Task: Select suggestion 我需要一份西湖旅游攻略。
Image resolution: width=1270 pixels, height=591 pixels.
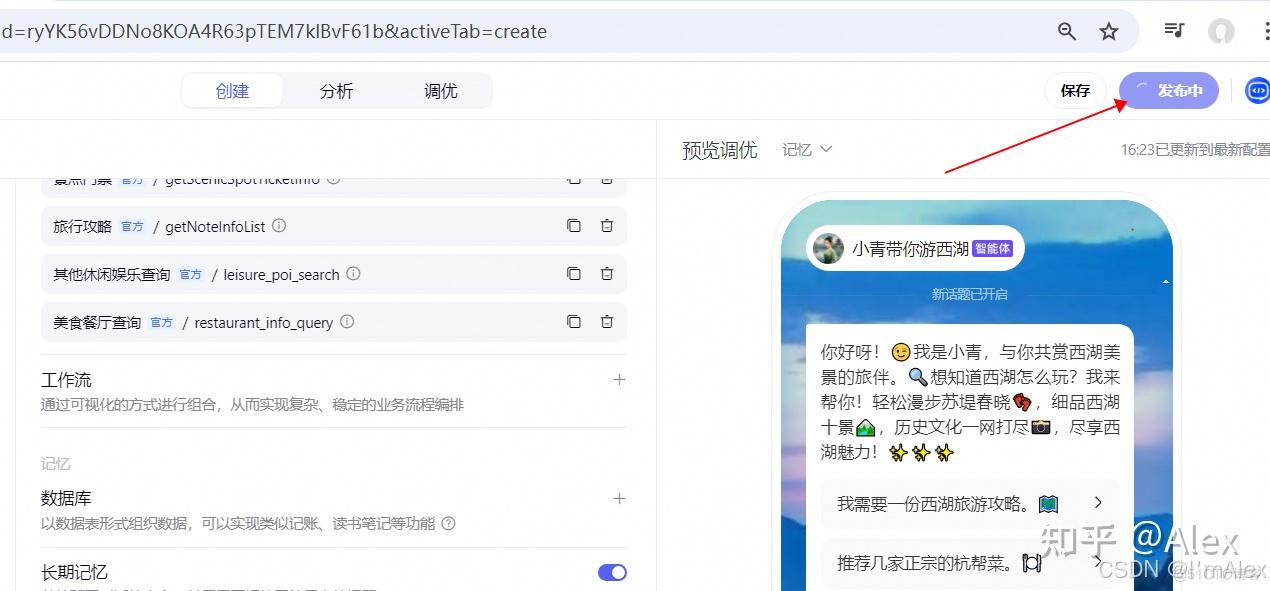Action: tap(968, 503)
